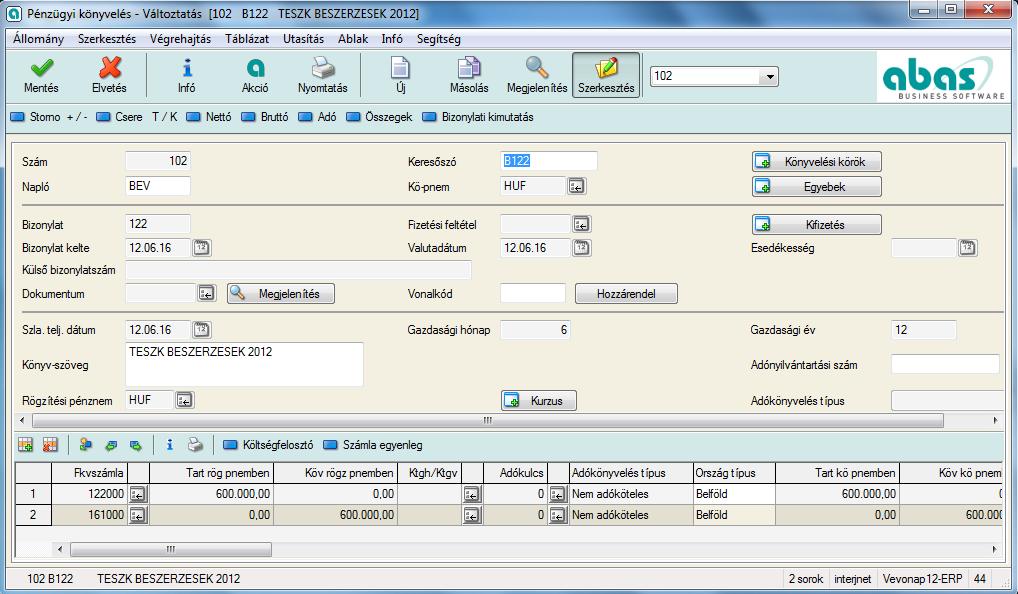Click the Belföld cell in row 1
1018x594 pixels.
point(734,494)
